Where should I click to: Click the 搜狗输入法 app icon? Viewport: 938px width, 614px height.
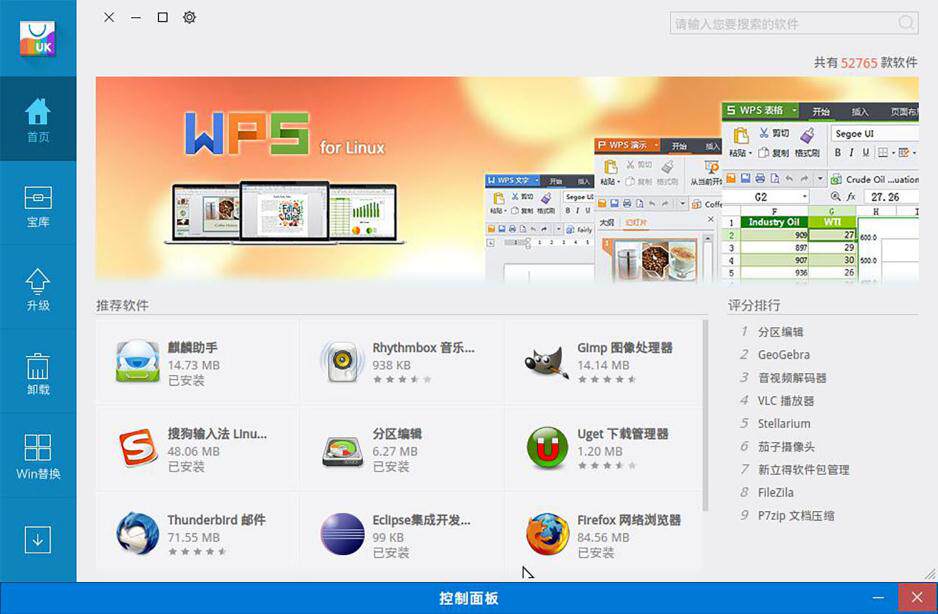coord(138,447)
